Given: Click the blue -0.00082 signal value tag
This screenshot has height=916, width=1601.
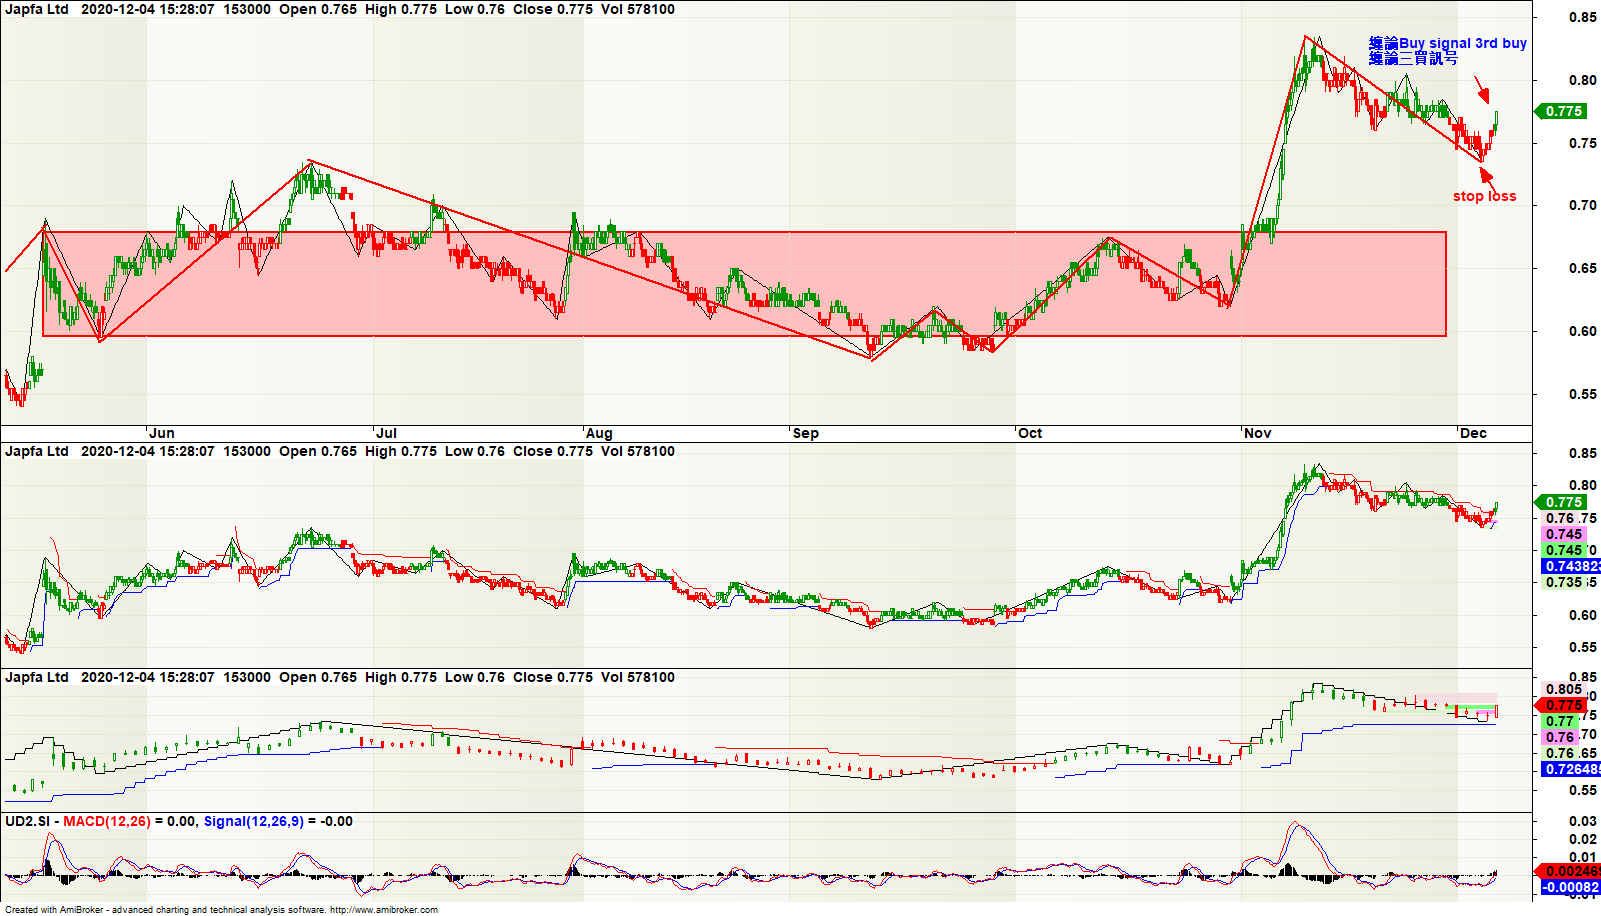Looking at the screenshot, I should [x=1570, y=887].
